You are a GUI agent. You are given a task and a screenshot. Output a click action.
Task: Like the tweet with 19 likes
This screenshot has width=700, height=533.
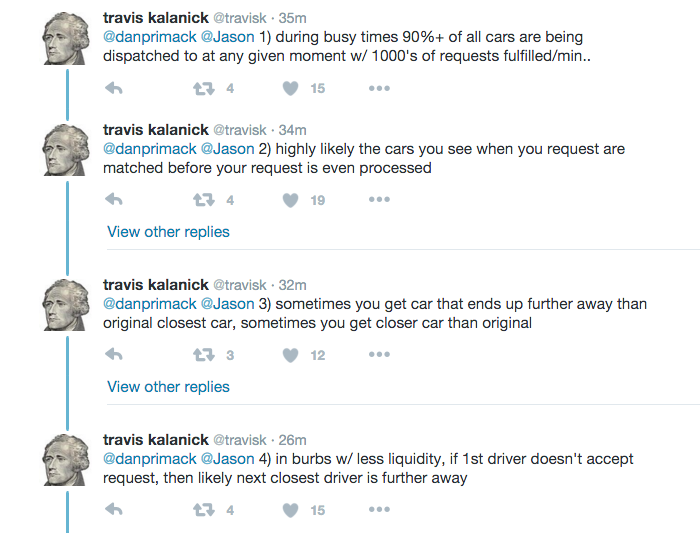point(291,200)
